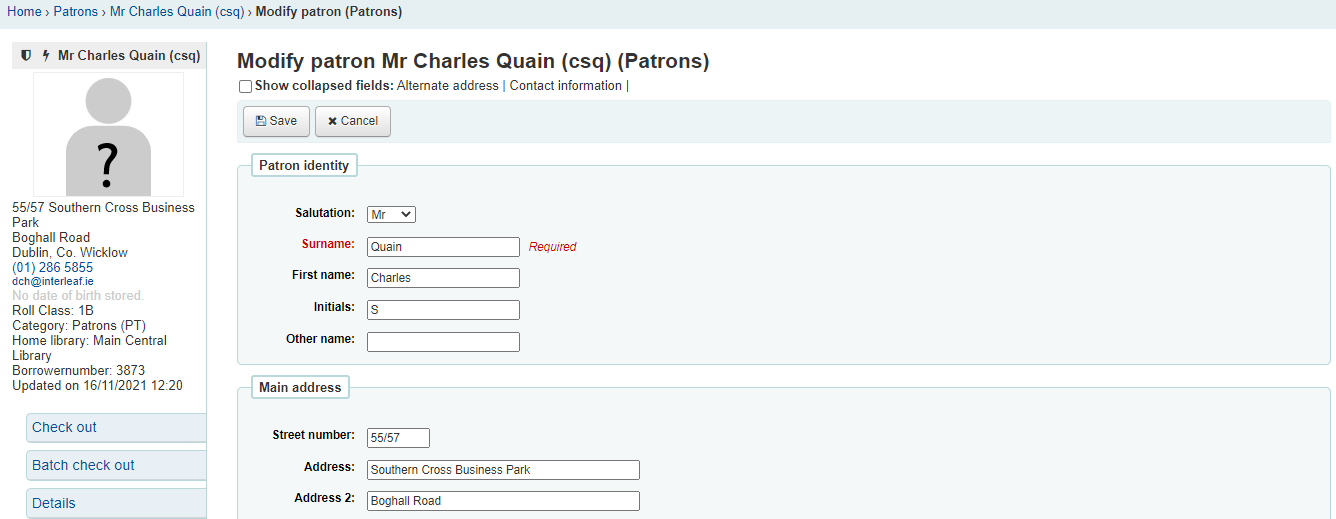
Task: Go to Home in breadcrumb
Action: (x=24, y=12)
